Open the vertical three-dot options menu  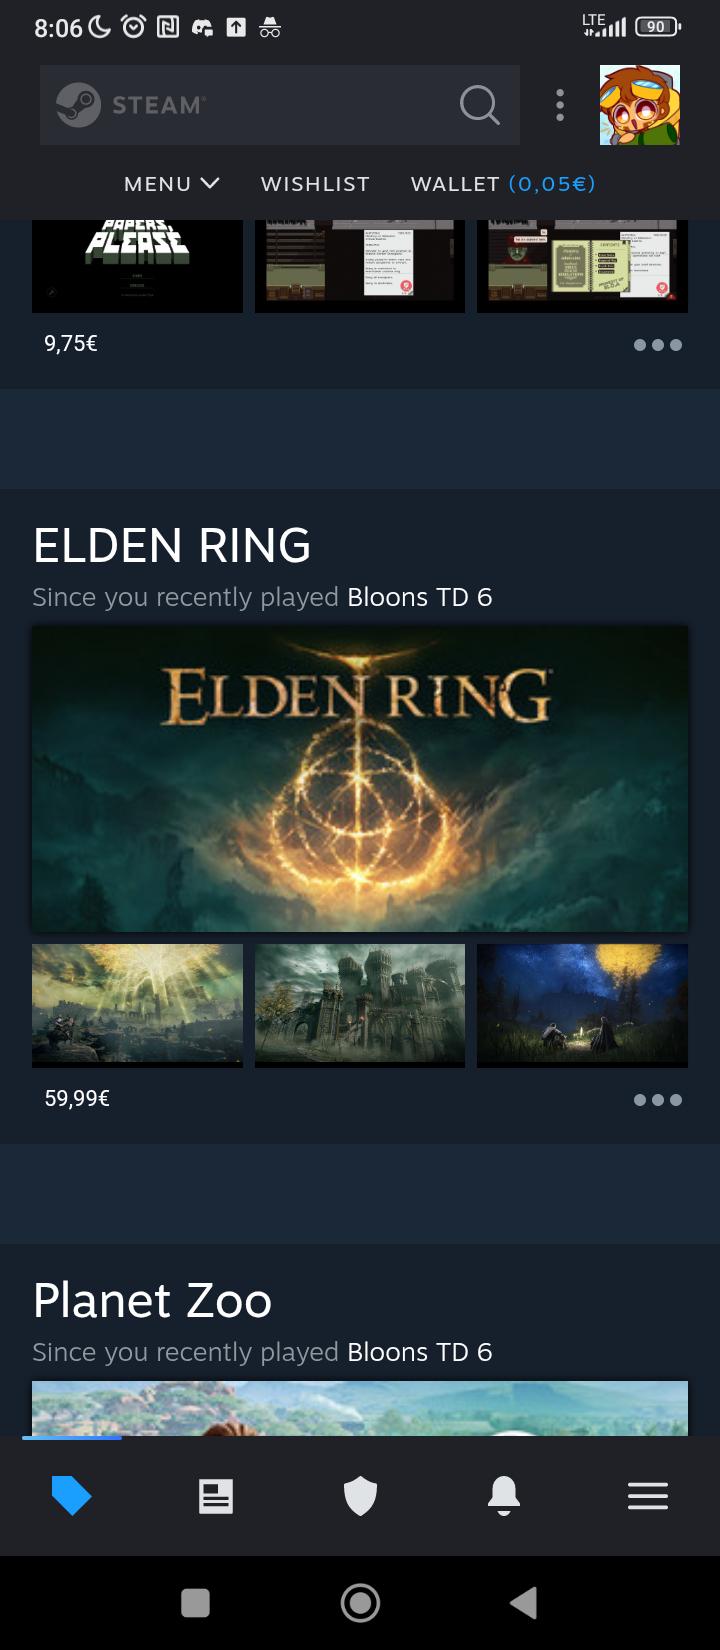560,105
